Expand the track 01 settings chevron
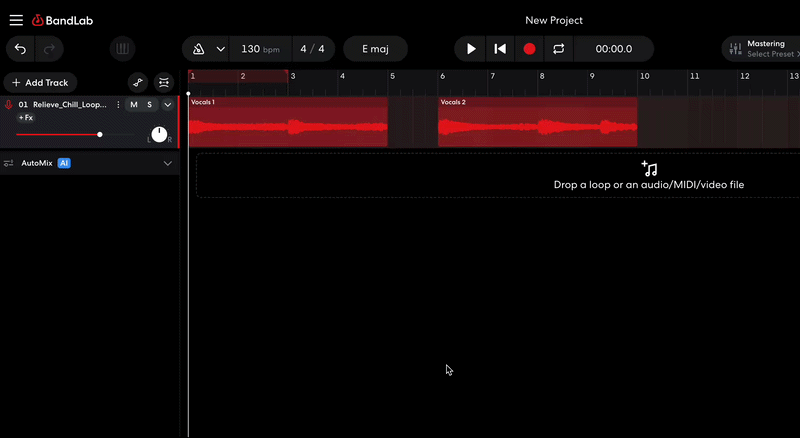The height and width of the screenshot is (438, 800). coord(167,105)
